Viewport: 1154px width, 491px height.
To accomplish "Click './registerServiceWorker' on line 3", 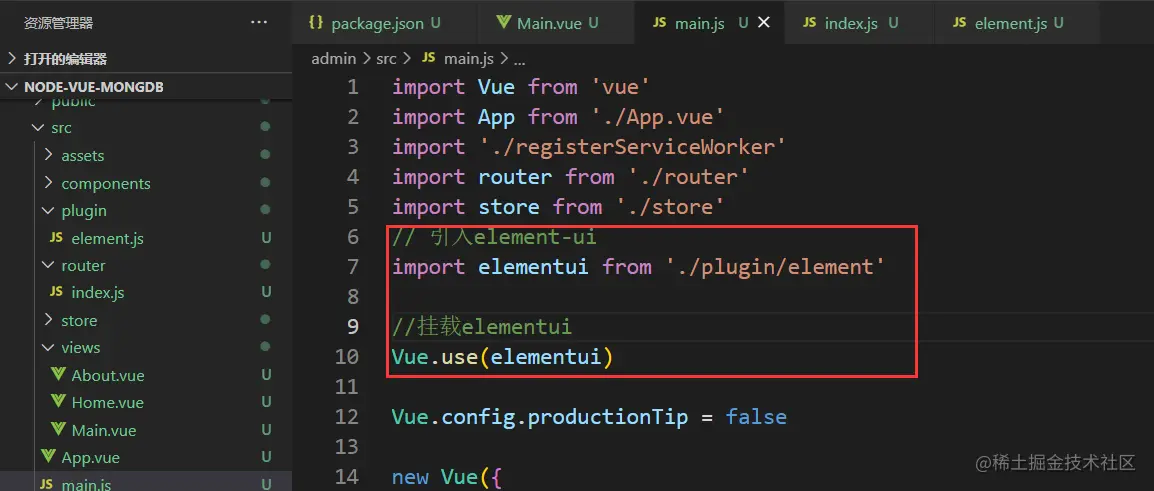I will pos(633,147).
